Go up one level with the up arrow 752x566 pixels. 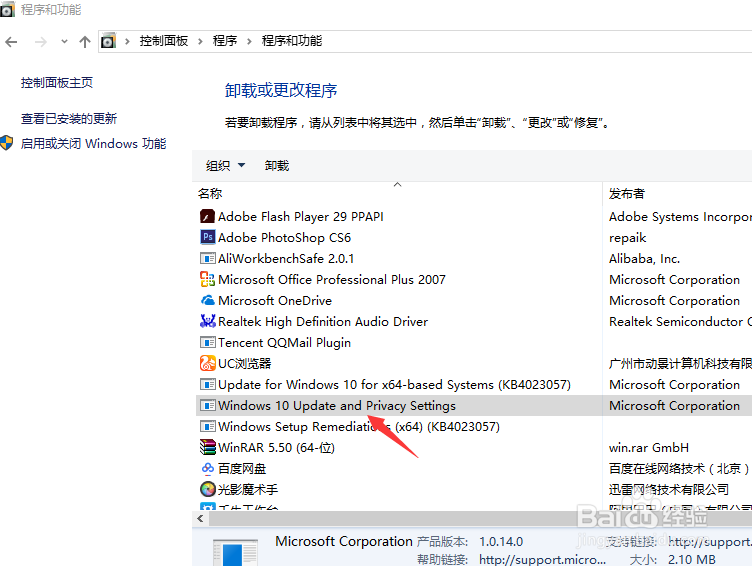85,42
